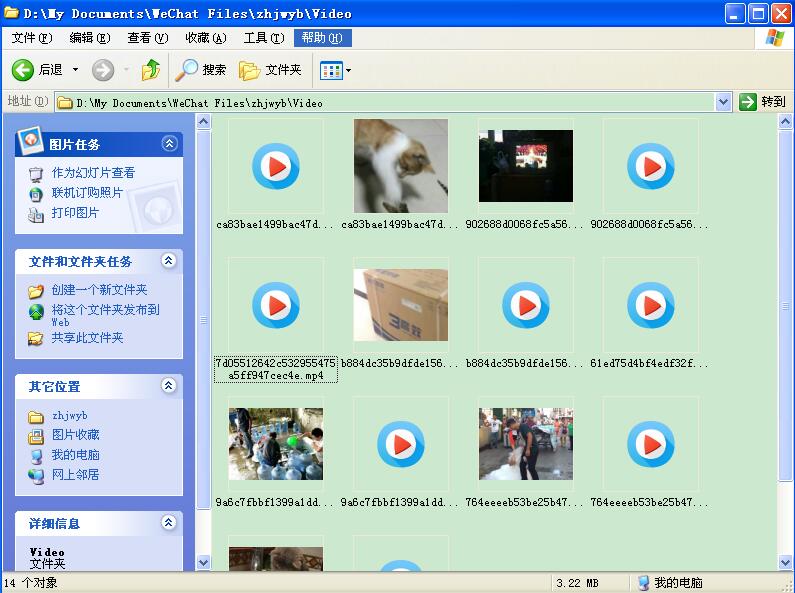The width and height of the screenshot is (795, 593).
Task: Open 我的电脑 in Other Places
Action: [75, 455]
